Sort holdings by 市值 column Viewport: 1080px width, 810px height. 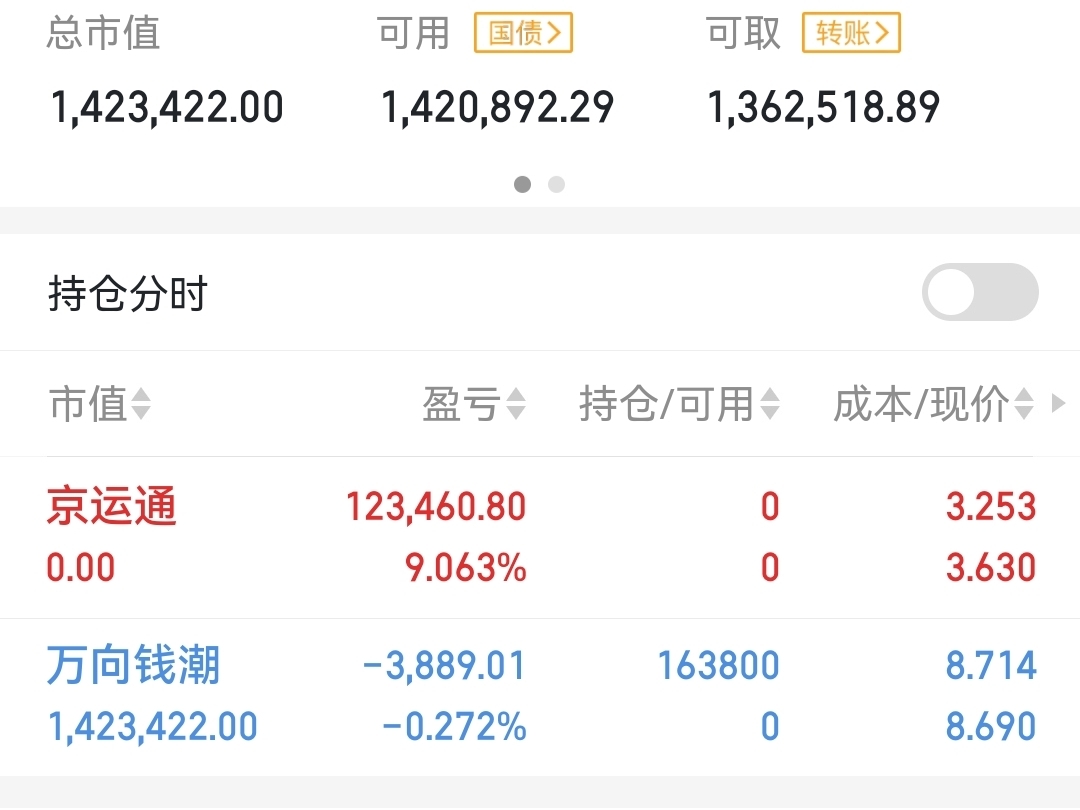pyautogui.click(x=100, y=404)
